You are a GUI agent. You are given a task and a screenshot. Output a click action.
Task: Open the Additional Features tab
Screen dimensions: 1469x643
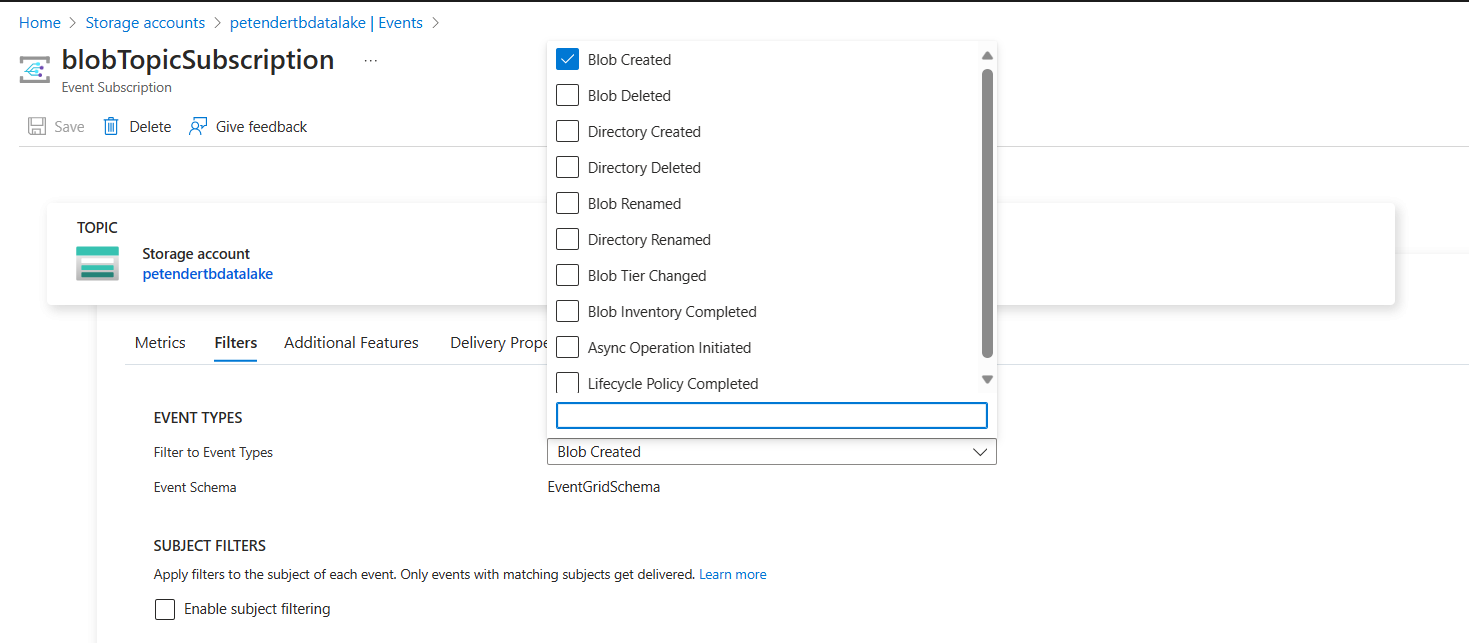click(x=351, y=343)
